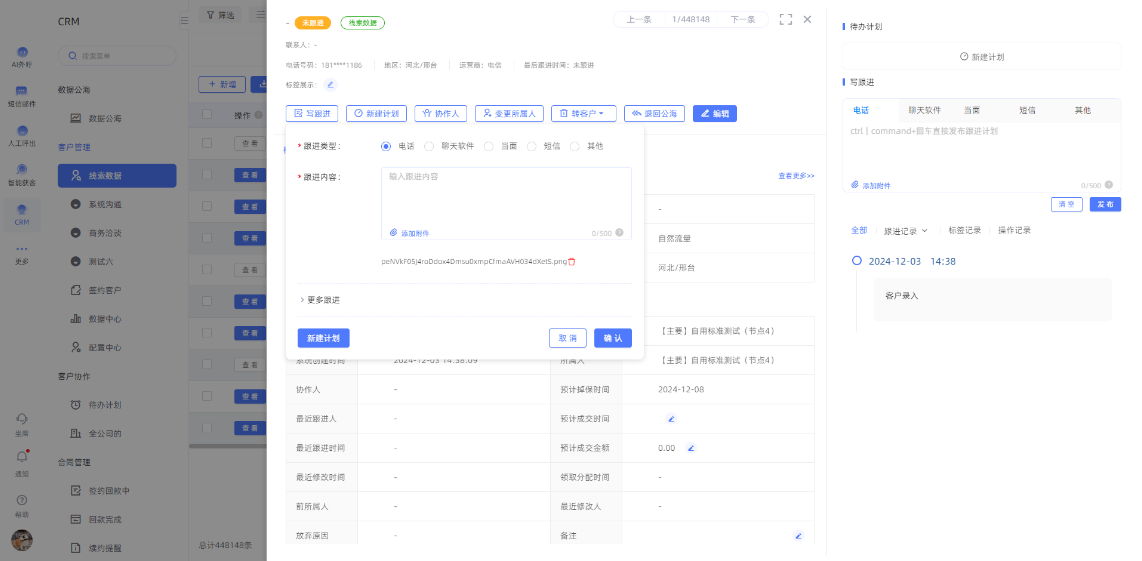Open the 转客户 dropdown button
This screenshot has height=561, width=1142.
click(583, 114)
